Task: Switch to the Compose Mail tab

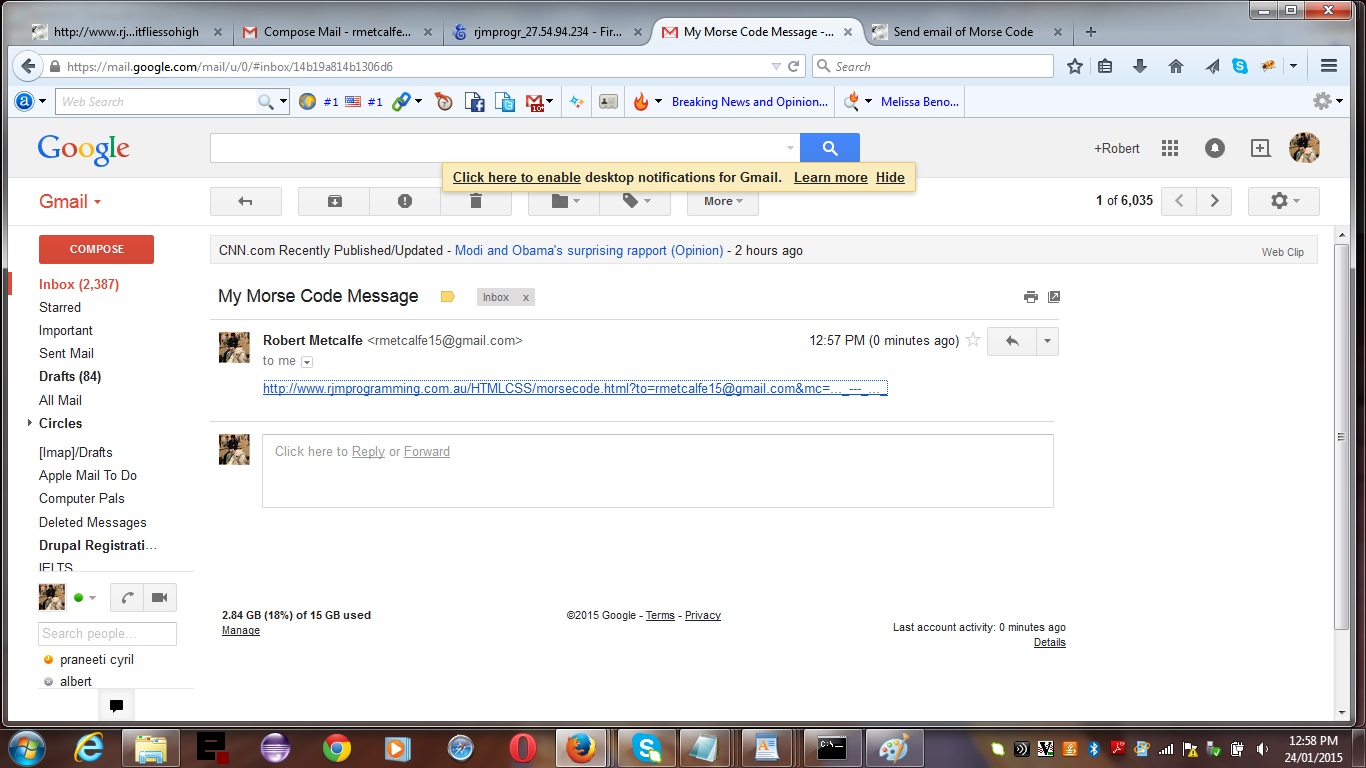Action: [339, 32]
